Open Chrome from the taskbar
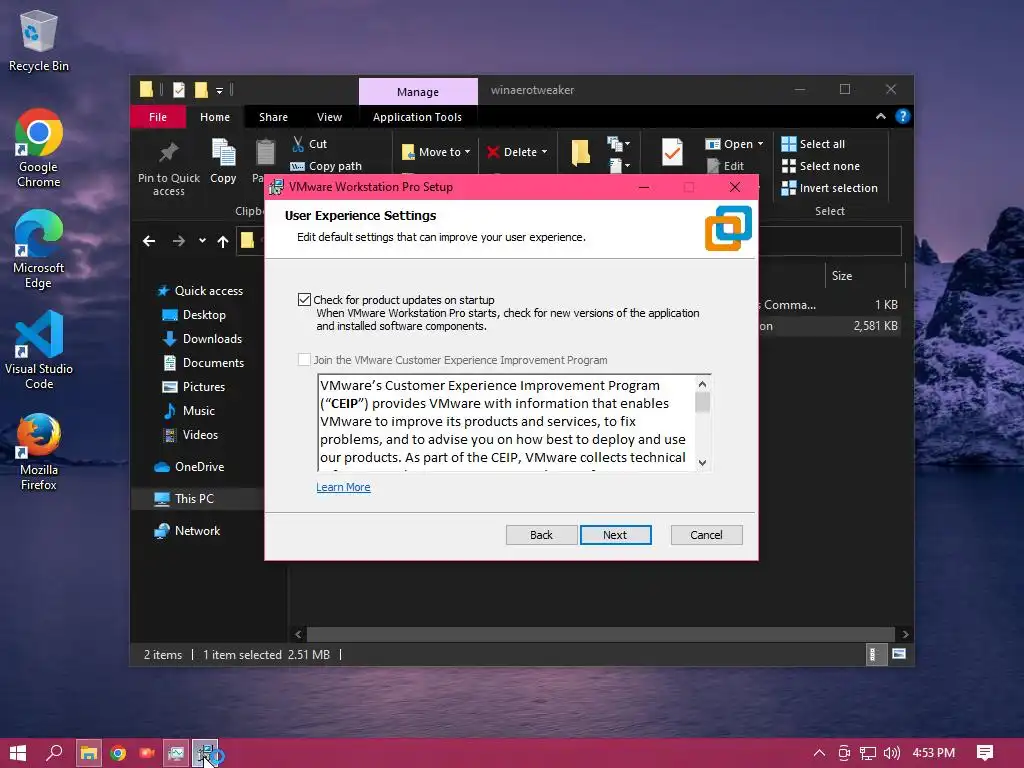Screen dimensions: 1024x768 coord(118,753)
